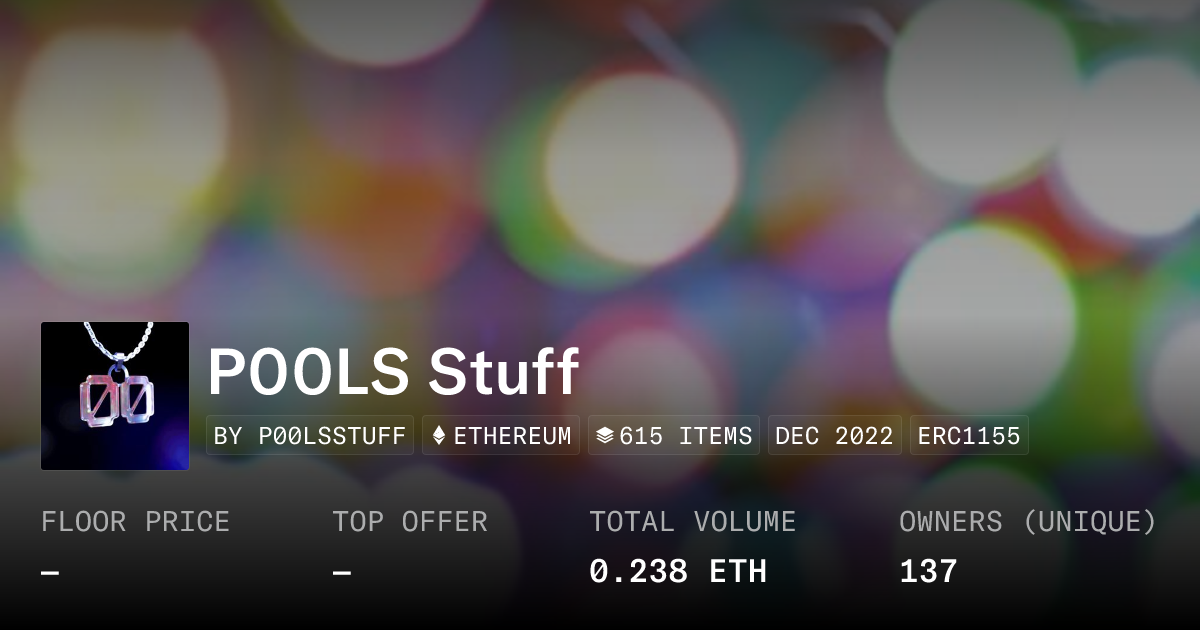Select the DEC 2022 date badge
The height and width of the screenshot is (630, 1200).
coord(835,436)
